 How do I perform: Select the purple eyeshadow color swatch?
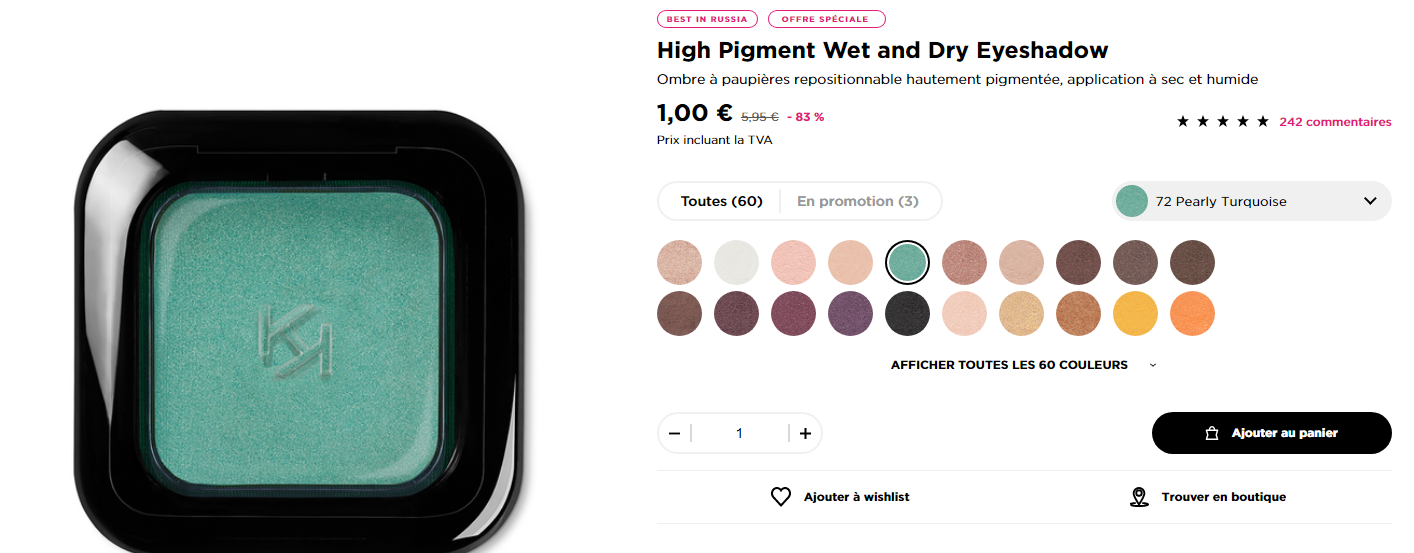pos(850,314)
